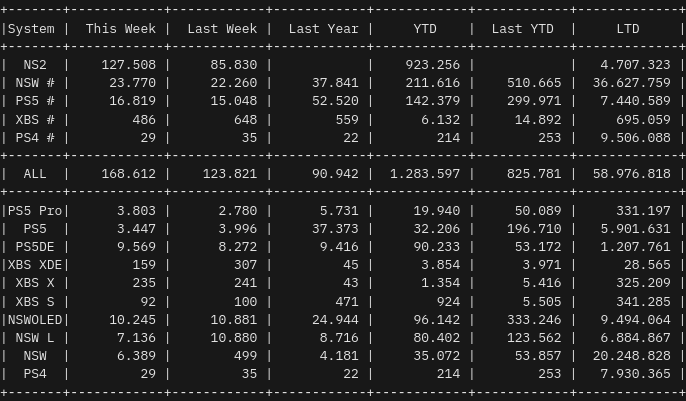Image resolution: width=686 pixels, height=401 pixels.
Task: Select the XBS XDE row label
Action: [35, 265]
